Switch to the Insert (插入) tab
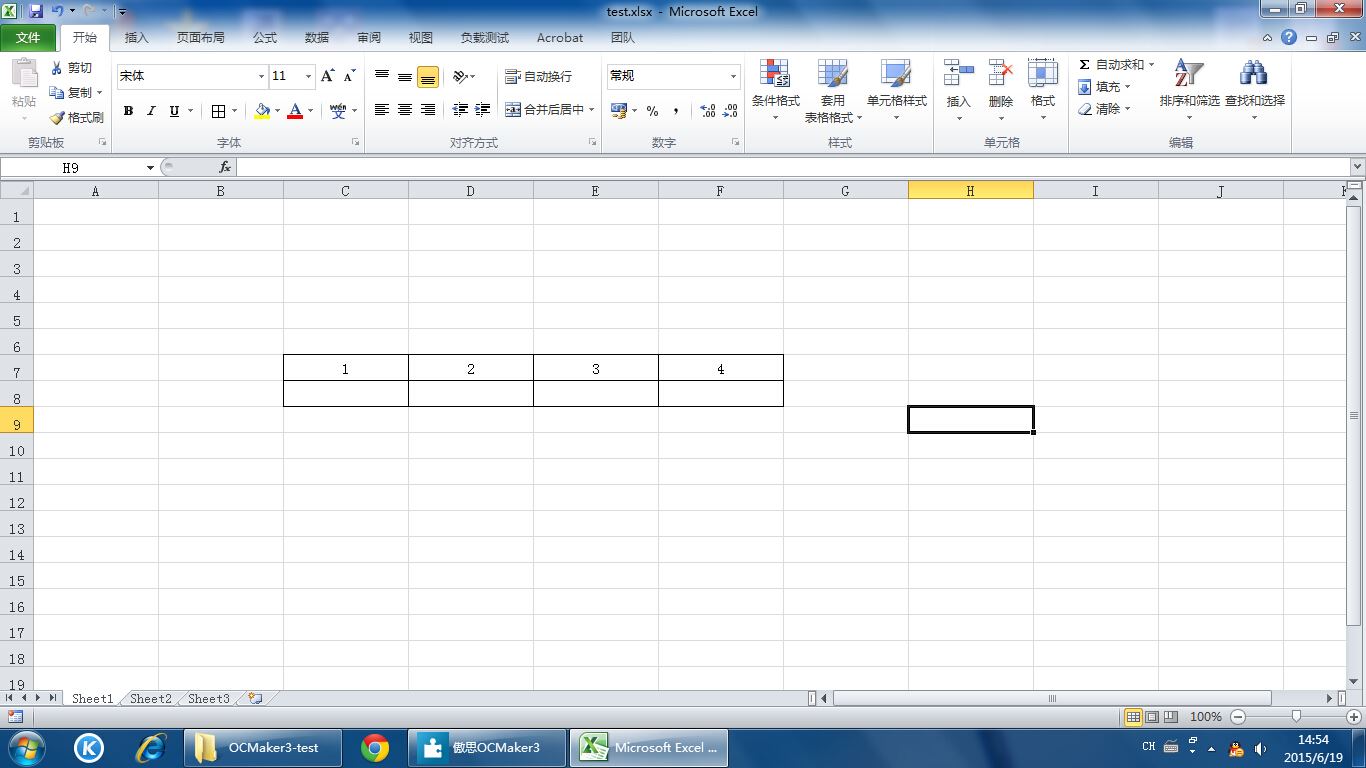 pos(136,38)
